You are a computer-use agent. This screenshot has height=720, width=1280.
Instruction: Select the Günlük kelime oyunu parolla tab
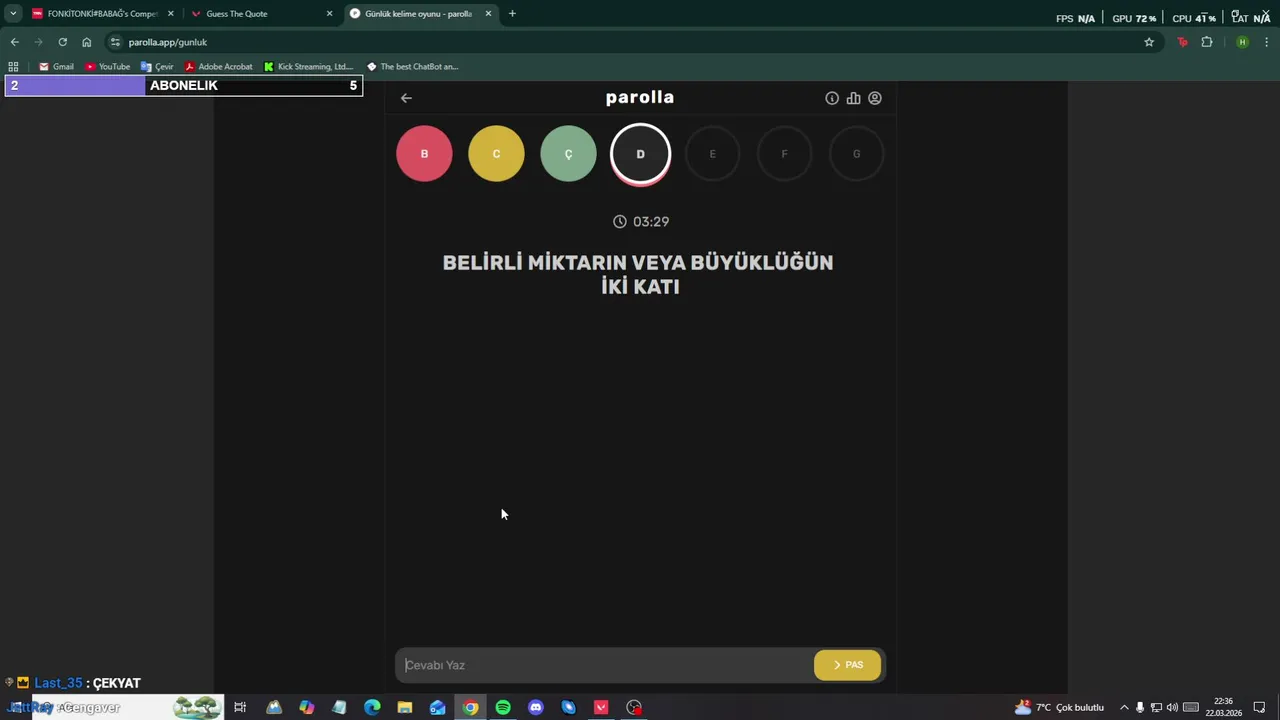pos(418,14)
